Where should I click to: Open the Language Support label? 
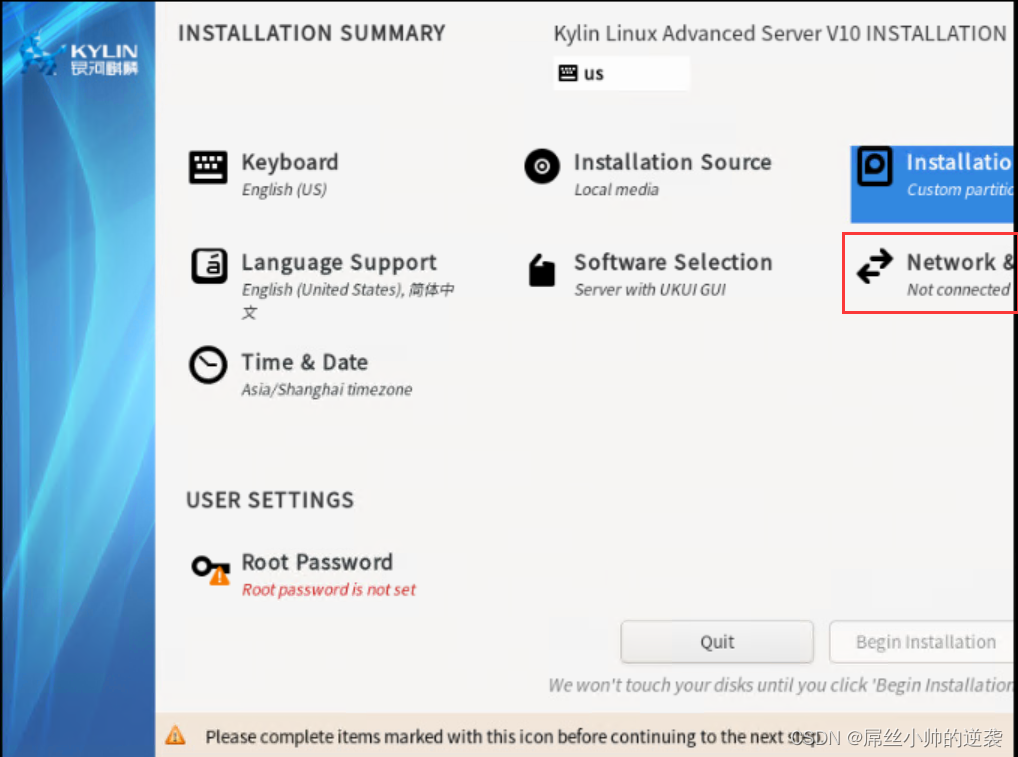(339, 262)
